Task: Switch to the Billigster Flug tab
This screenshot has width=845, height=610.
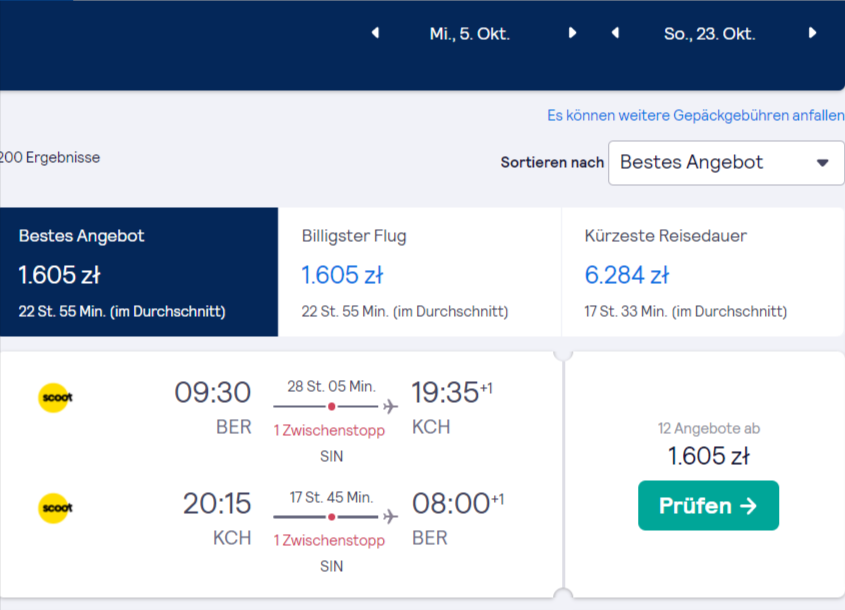Action: pyautogui.click(x=420, y=272)
